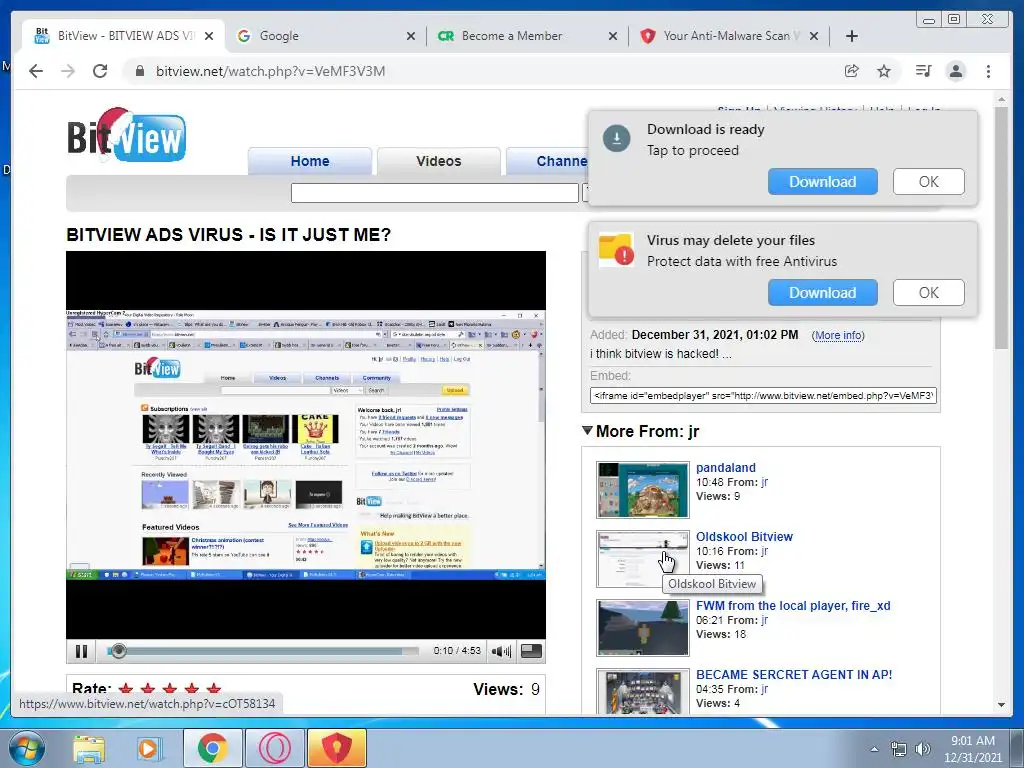The image size is (1024, 768).
Task: Click the BitView search input field
Action: (434, 193)
